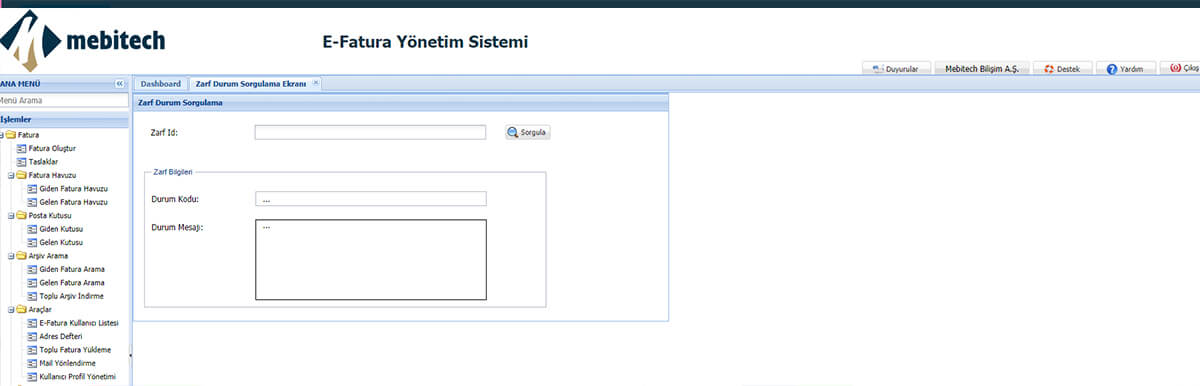Switch to the Dashboard tab
Image resolution: width=1200 pixels, height=386 pixels.
click(x=160, y=84)
